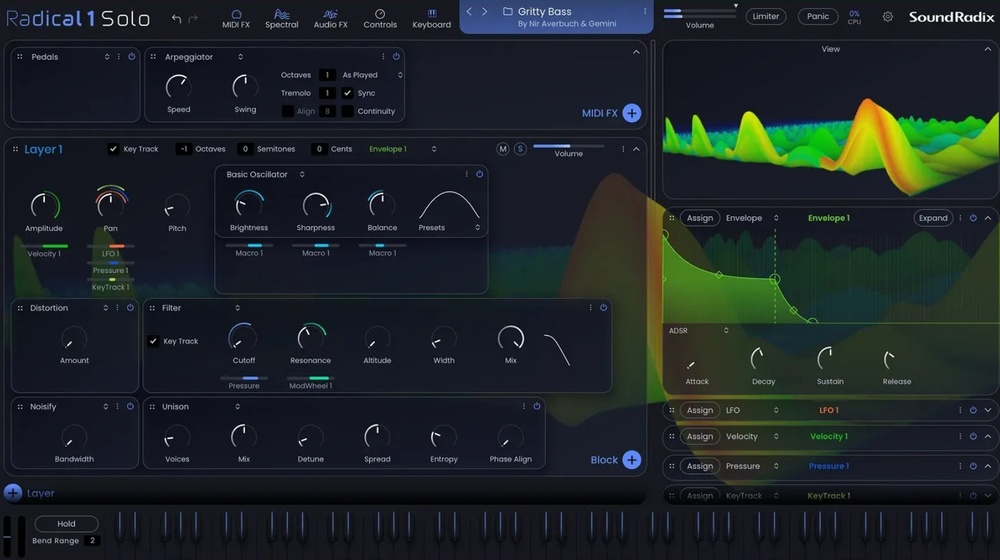Toggle Arpeggiator Continuity checkbox
Image resolution: width=1000 pixels, height=560 pixels.
click(347, 111)
